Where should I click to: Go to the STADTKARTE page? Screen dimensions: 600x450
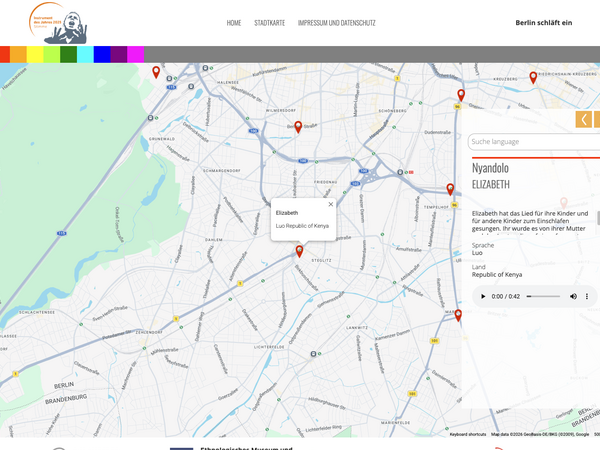[269, 23]
